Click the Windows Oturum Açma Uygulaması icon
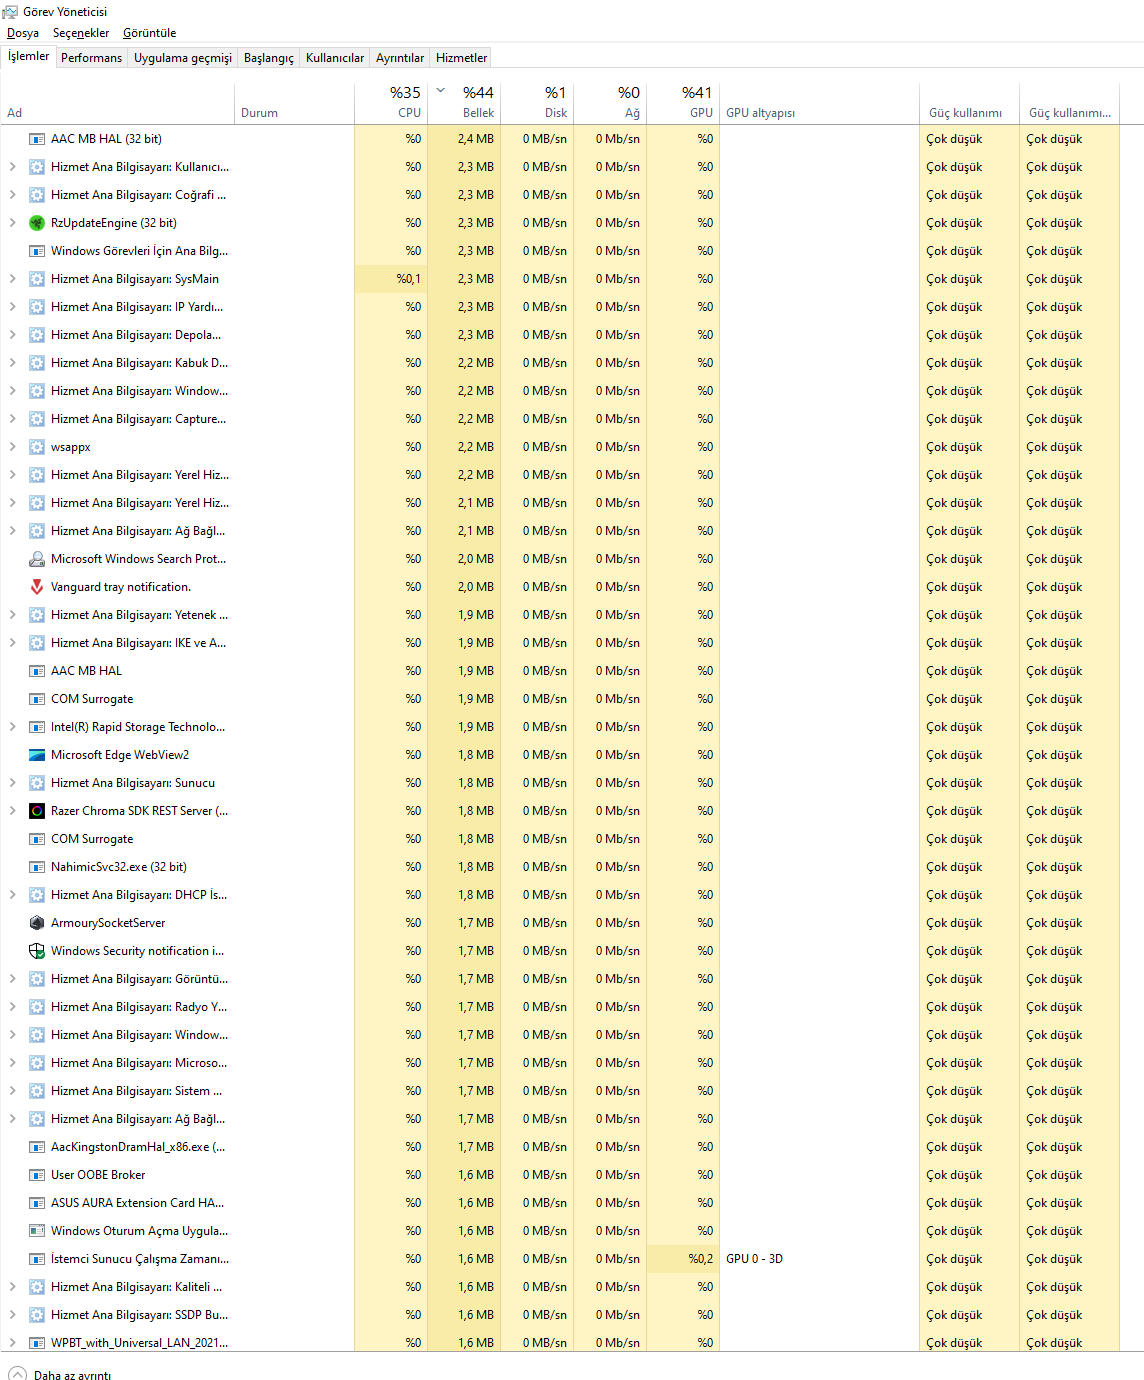1144x1380 pixels. pos(37,1231)
